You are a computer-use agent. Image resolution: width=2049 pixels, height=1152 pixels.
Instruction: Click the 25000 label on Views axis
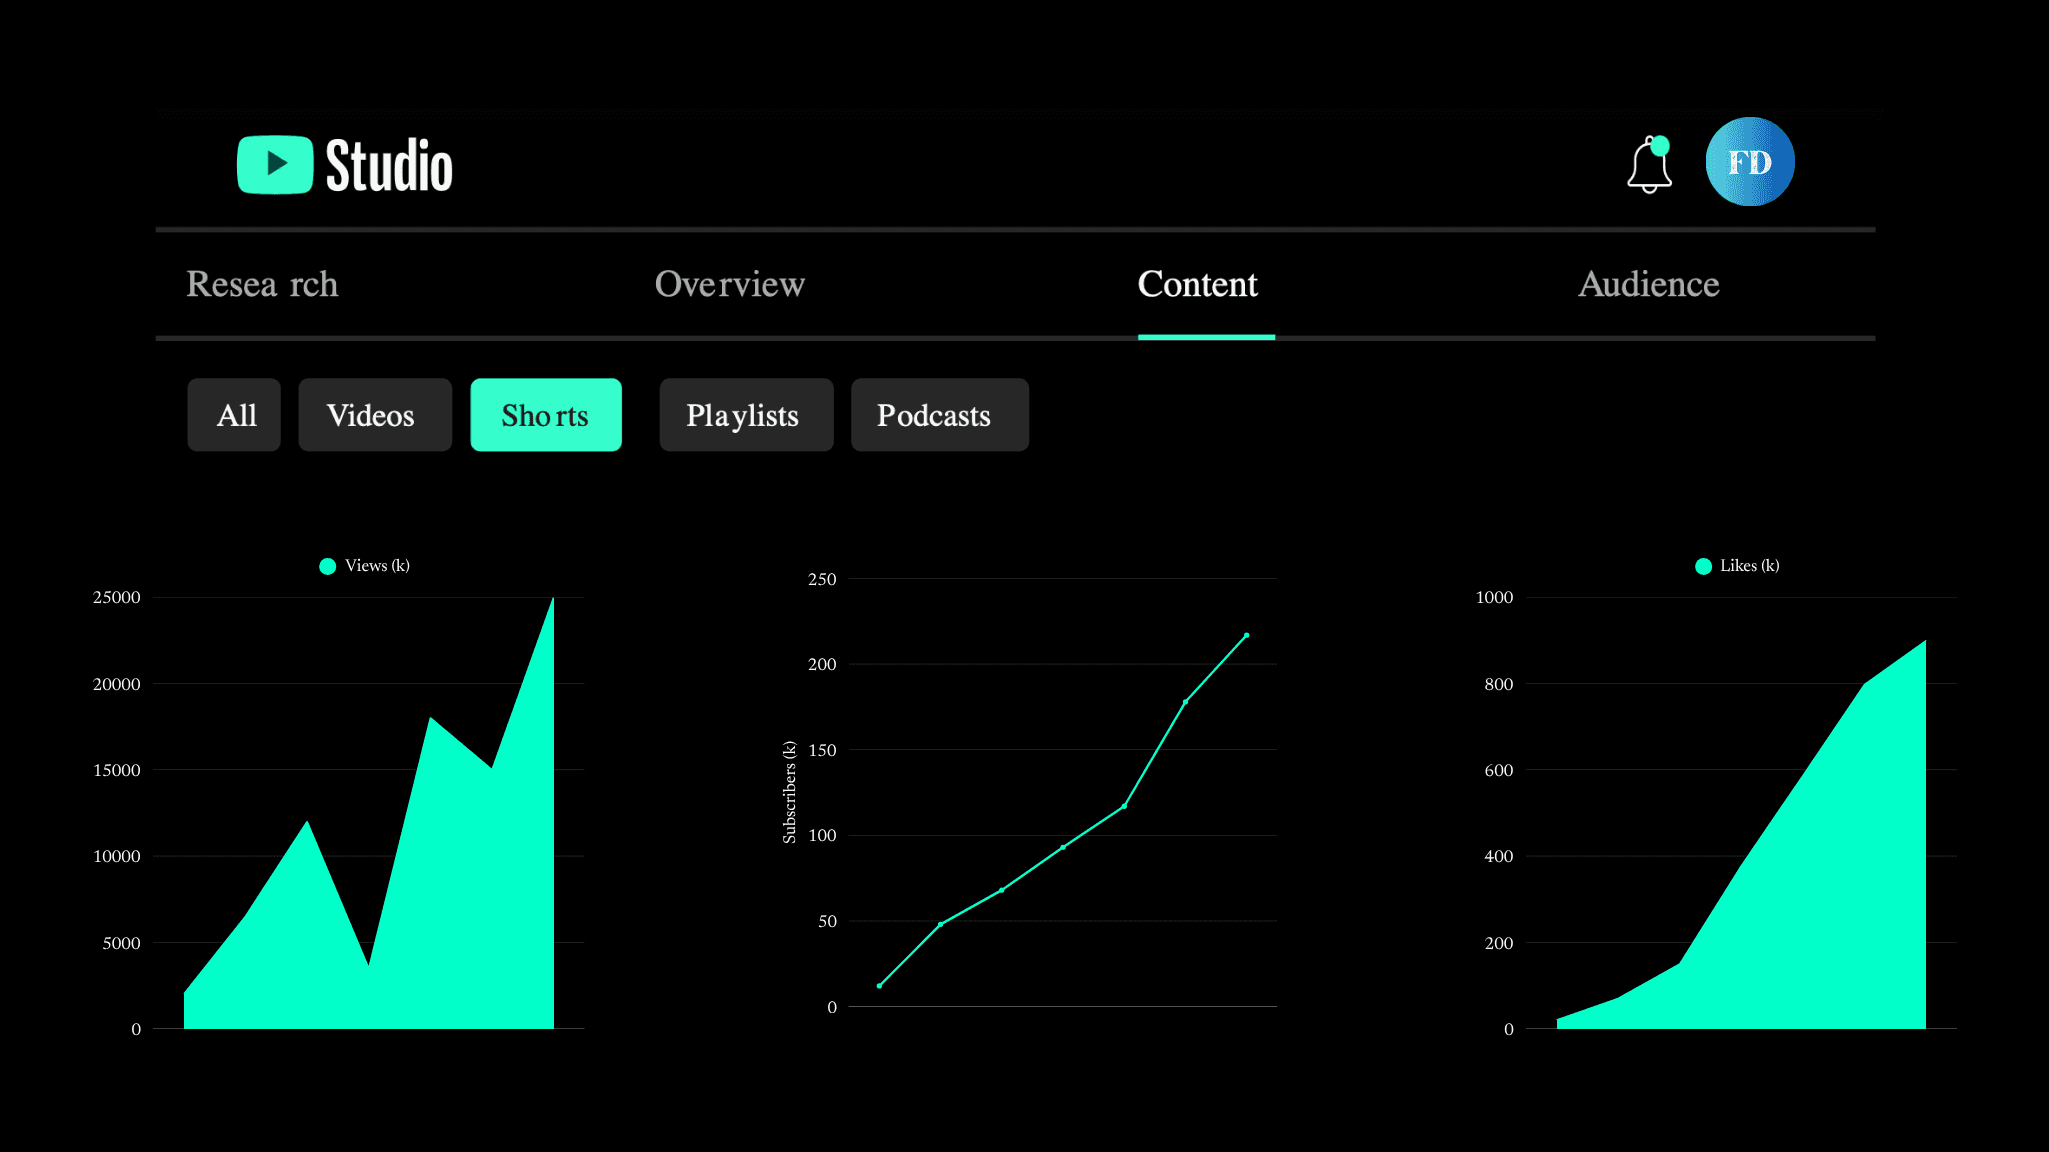(117, 597)
